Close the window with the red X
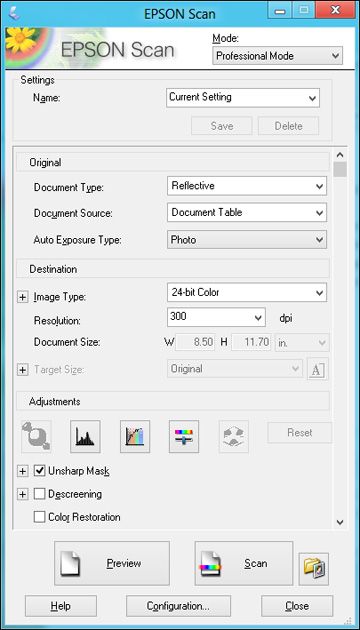 [x=334, y=11]
